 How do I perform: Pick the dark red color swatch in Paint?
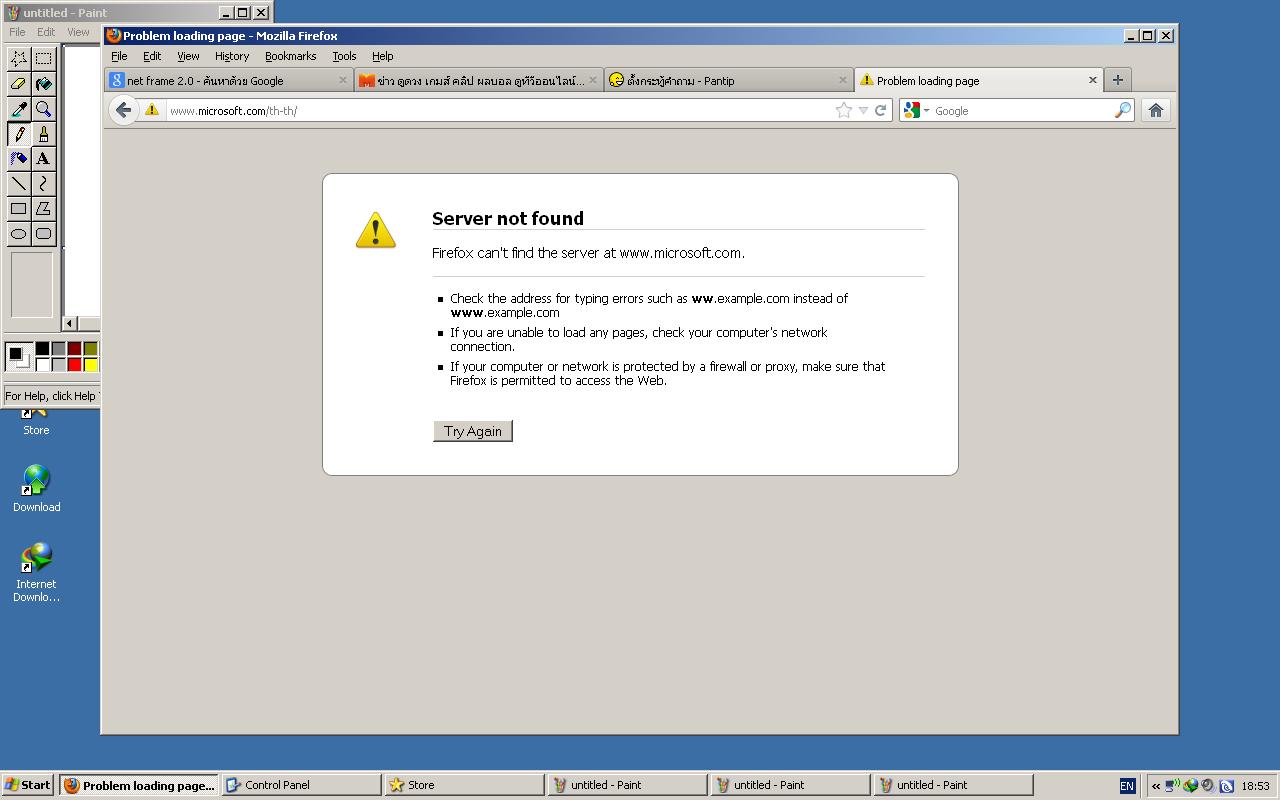click(x=74, y=349)
